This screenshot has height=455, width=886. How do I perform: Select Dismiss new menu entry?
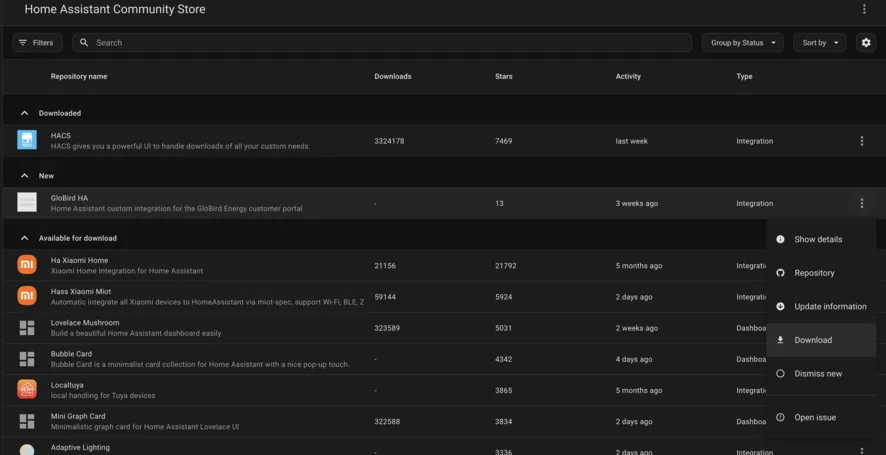pyautogui.click(x=820, y=374)
